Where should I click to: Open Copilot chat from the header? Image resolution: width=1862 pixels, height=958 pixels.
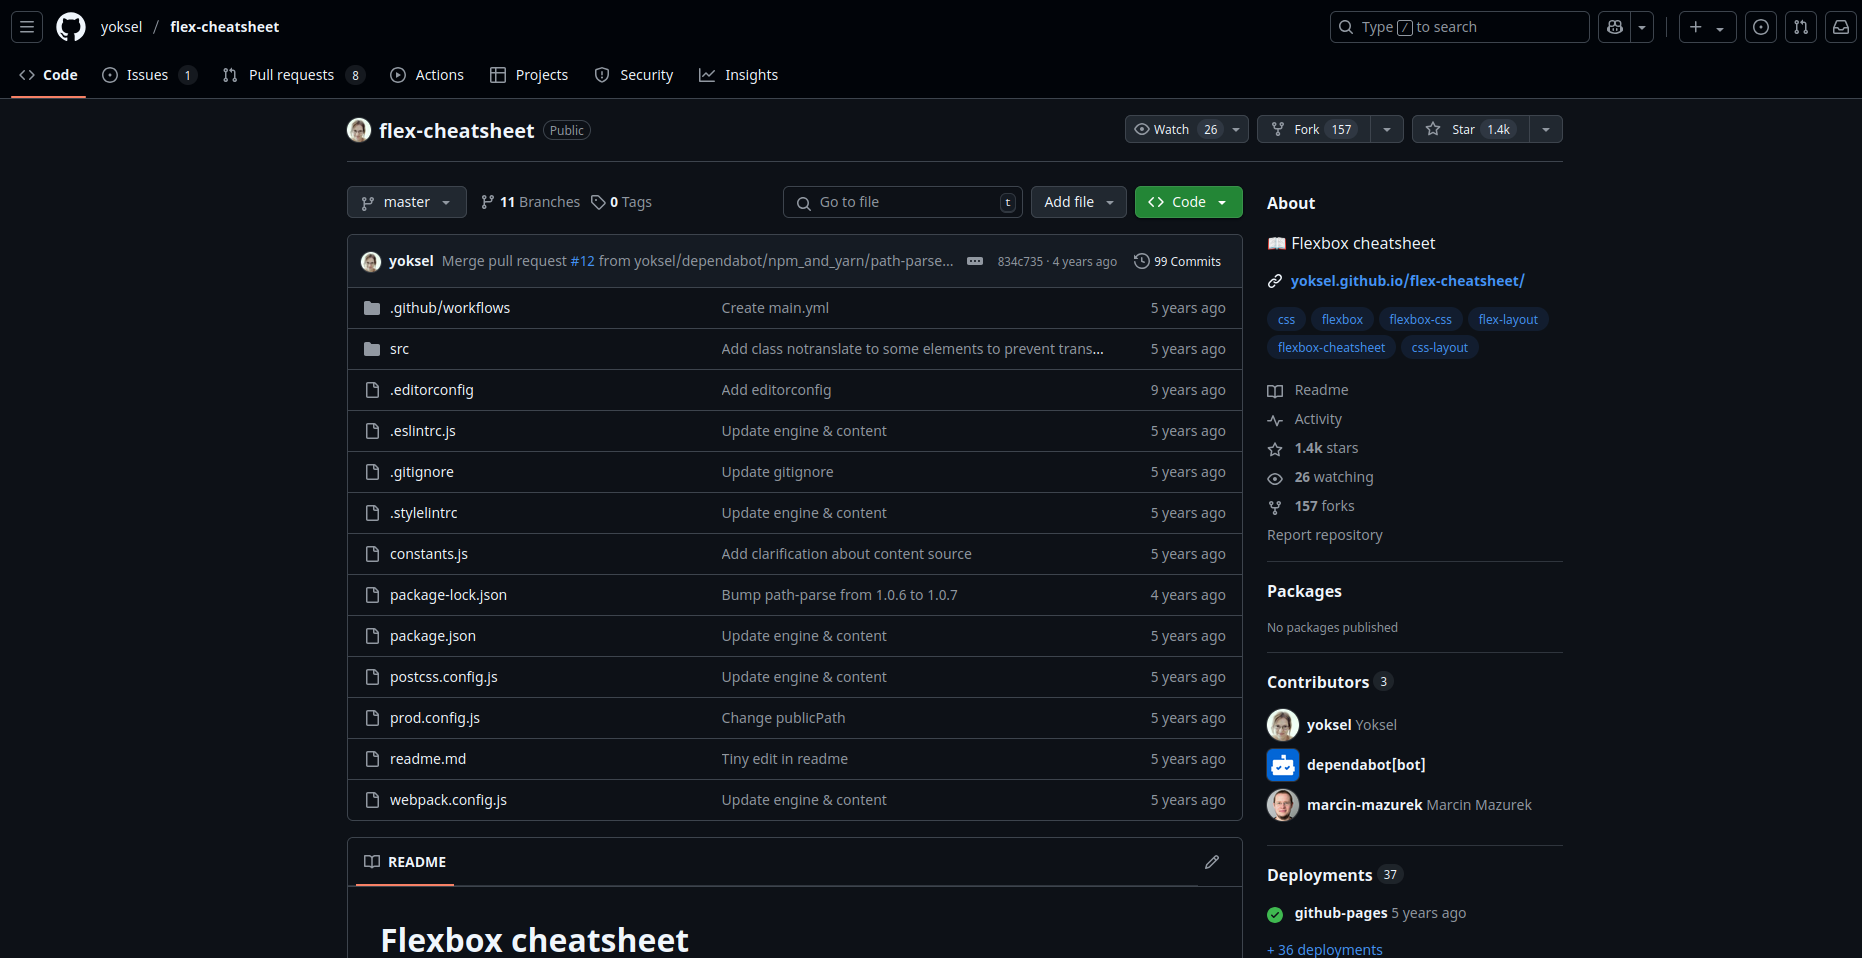point(1613,27)
